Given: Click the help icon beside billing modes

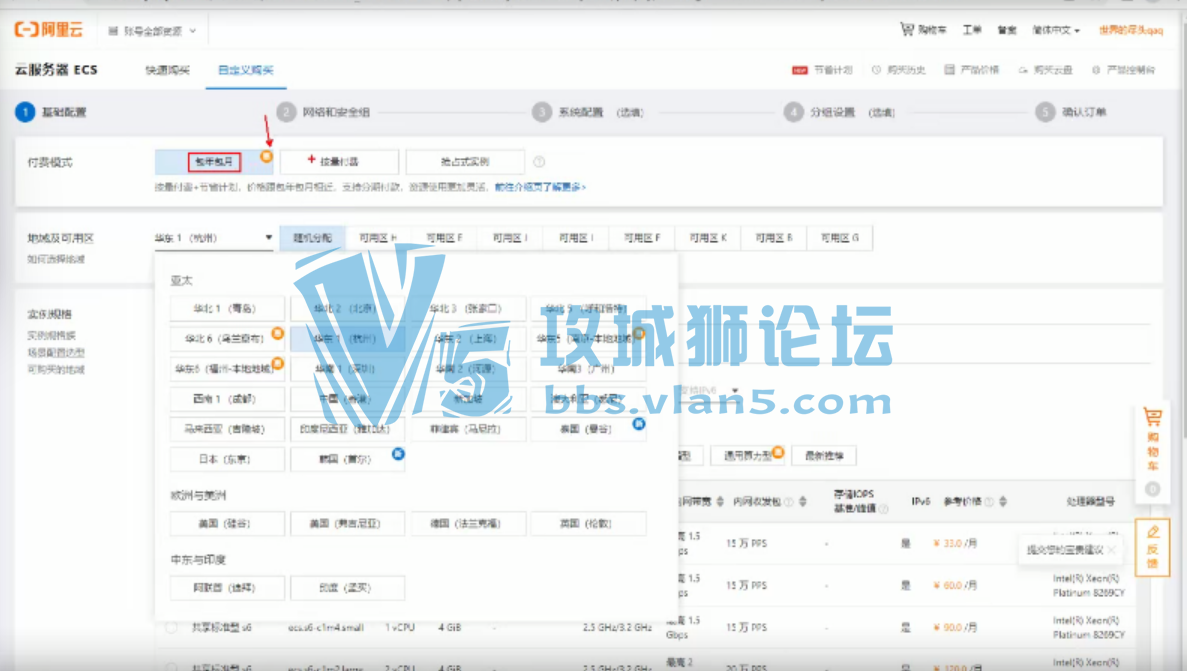Looking at the screenshot, I should [x=539, y=161].
